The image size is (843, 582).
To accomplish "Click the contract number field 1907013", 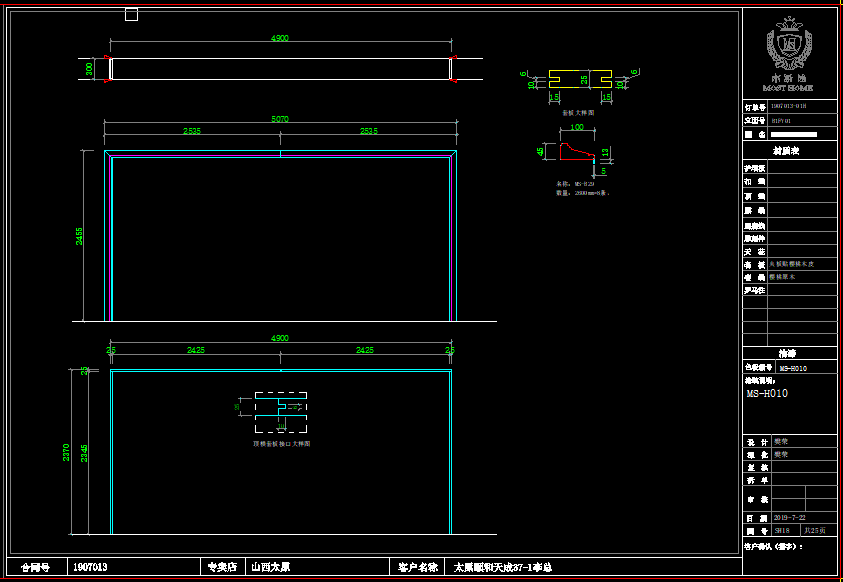I will click(90, 567).
